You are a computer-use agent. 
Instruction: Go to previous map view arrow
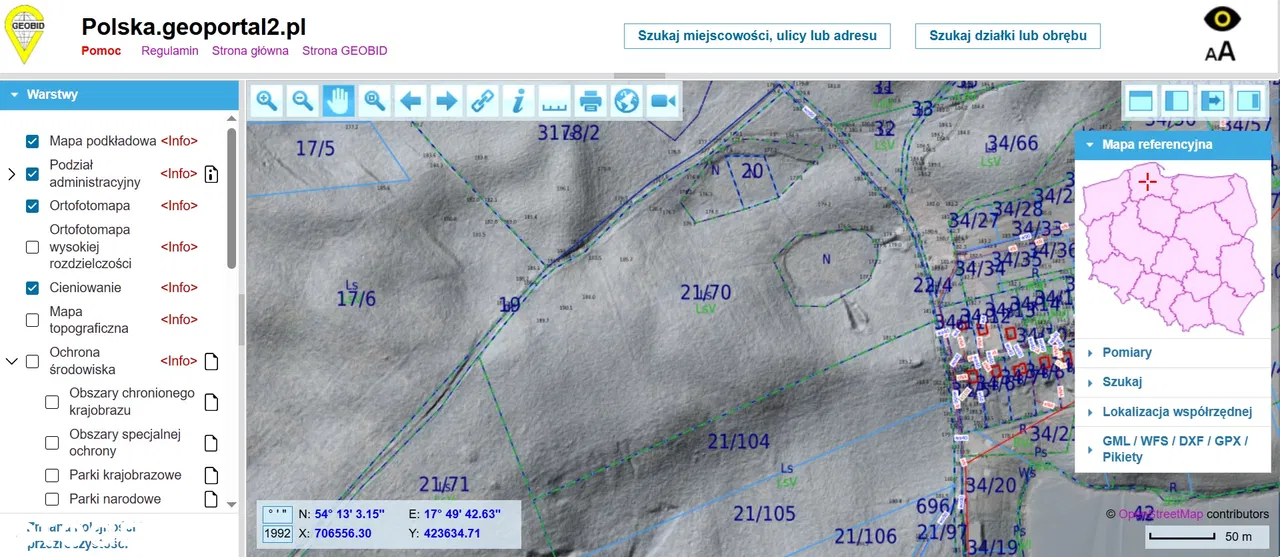coord(410,100)
